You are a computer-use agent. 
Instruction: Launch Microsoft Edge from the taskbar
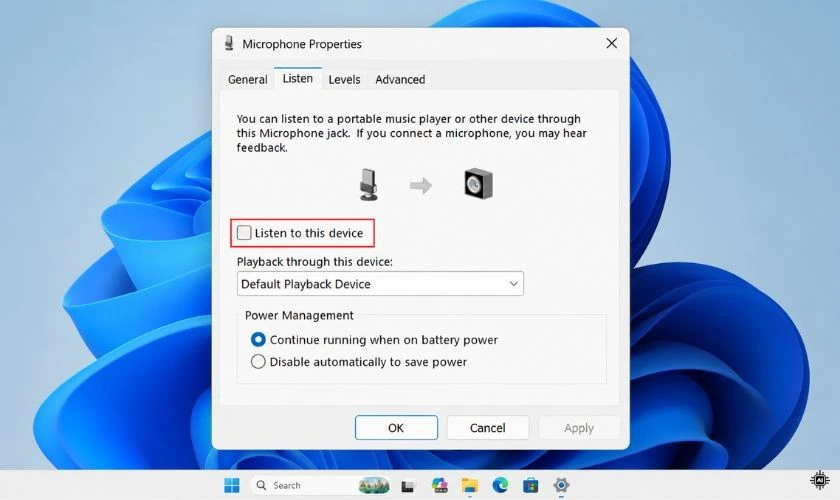[500, 486]
